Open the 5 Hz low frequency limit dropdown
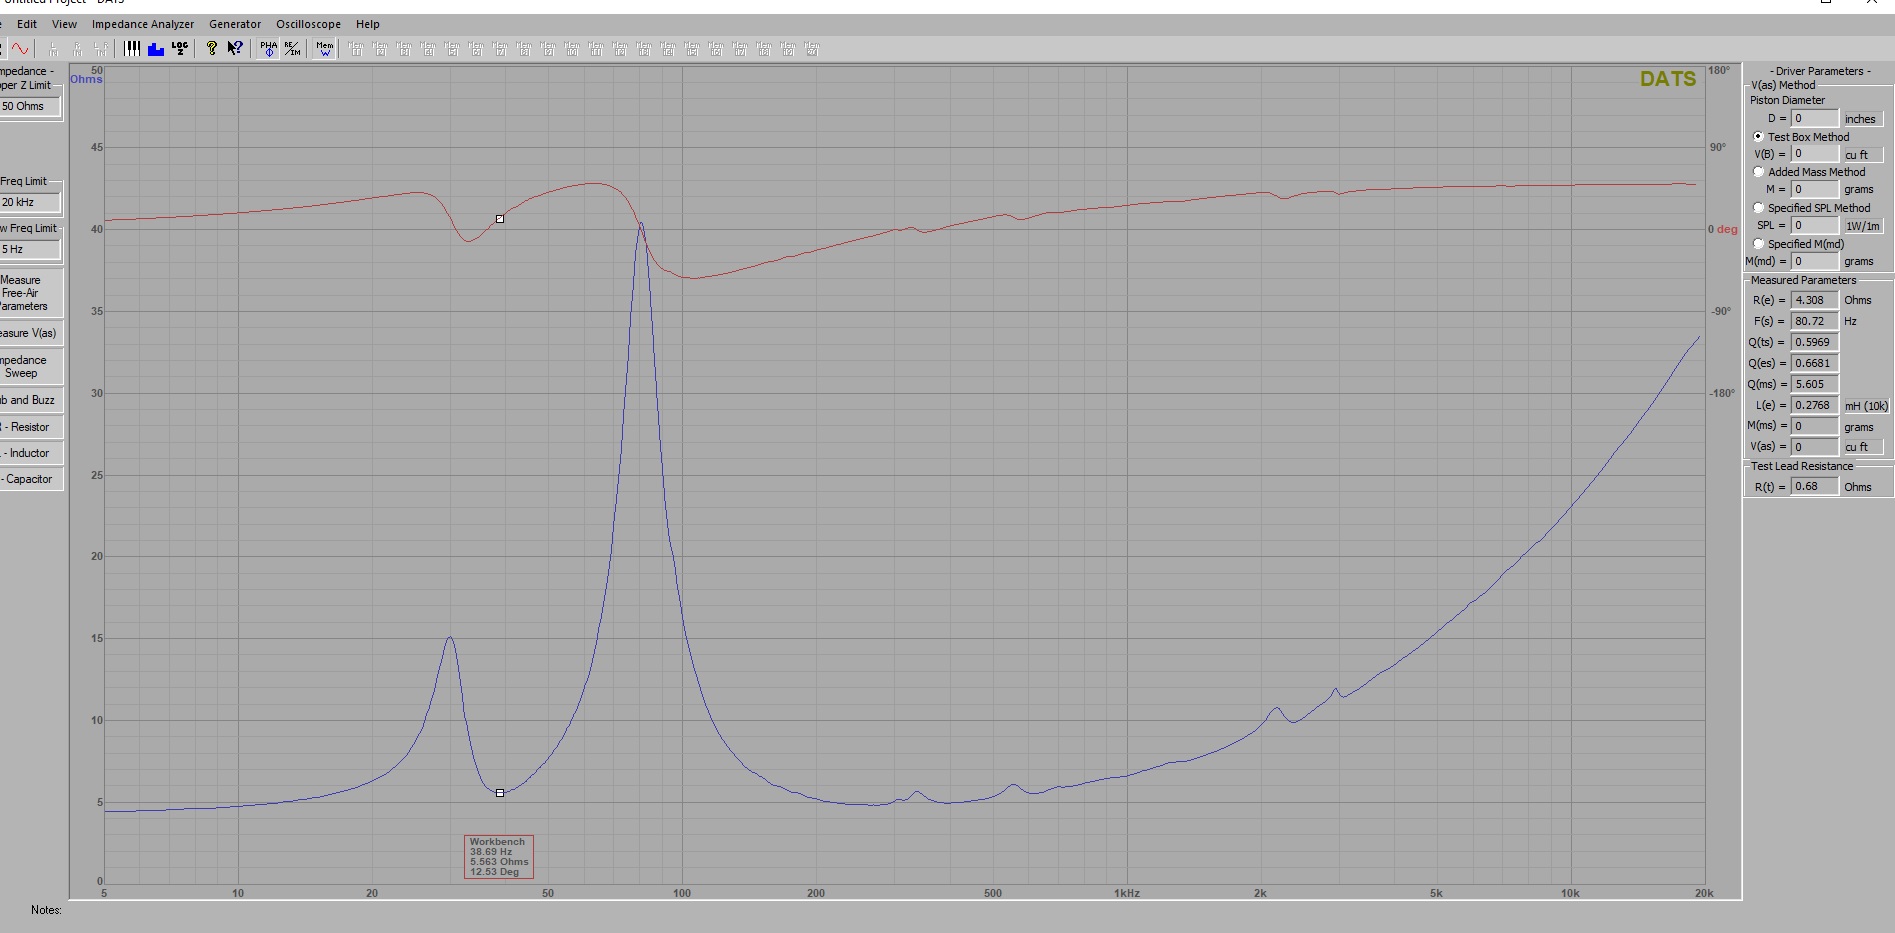The image size is (1895, 933). (x=30, y=249)
